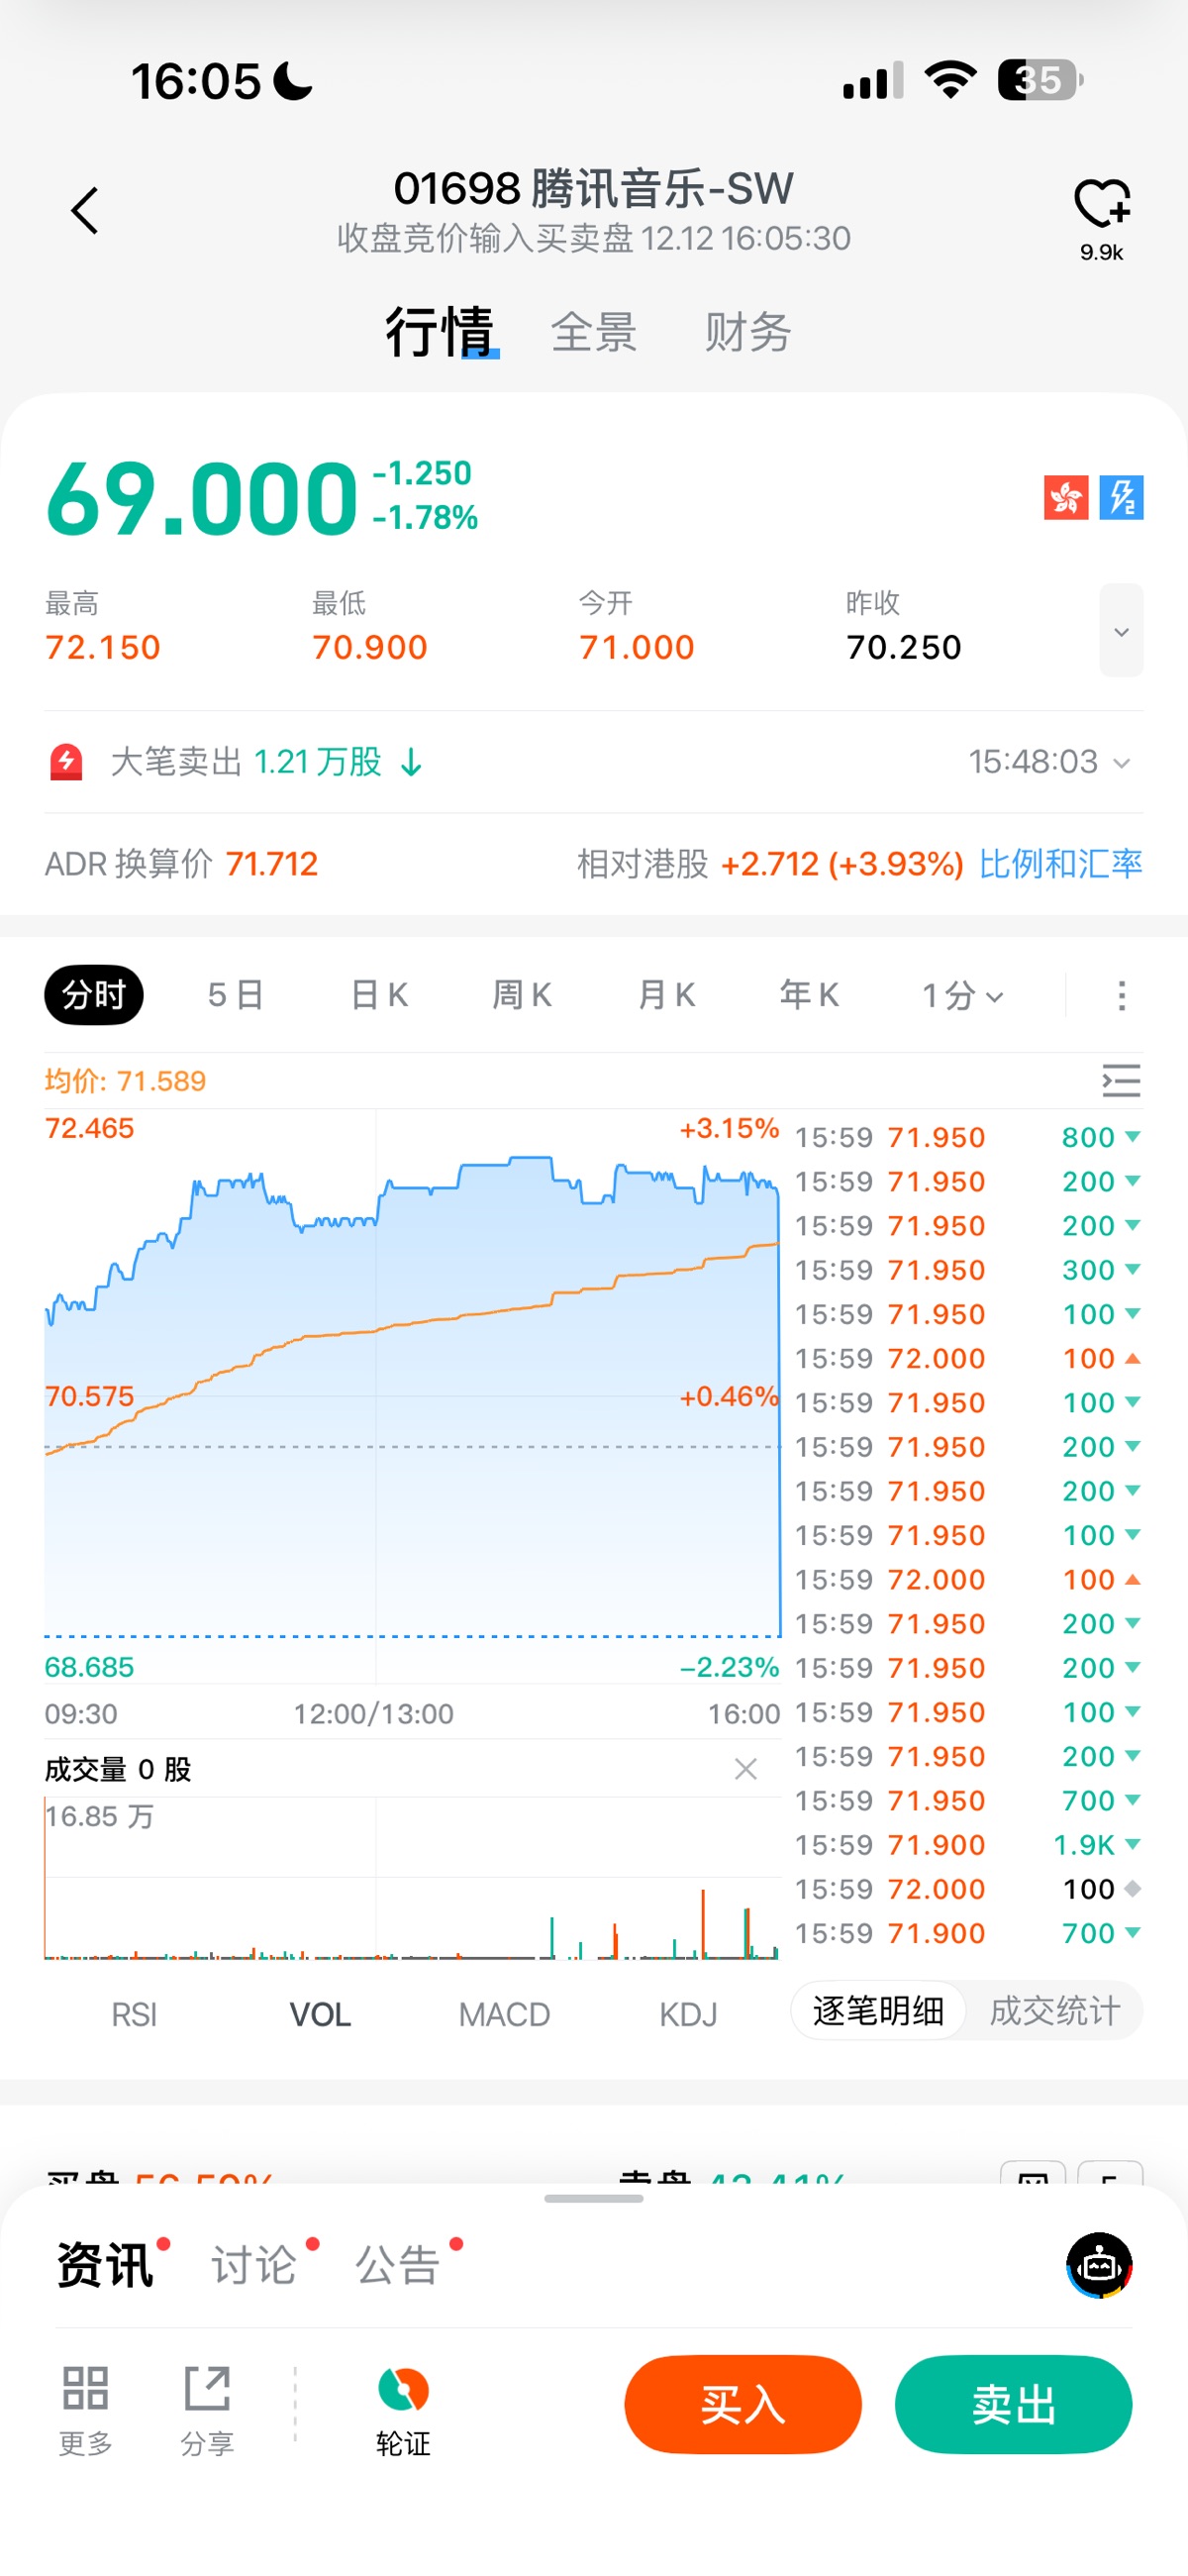Expand the 15:48:03 large trade alert
The image size is (1188, 2576).
click(x=1049, y=762)
